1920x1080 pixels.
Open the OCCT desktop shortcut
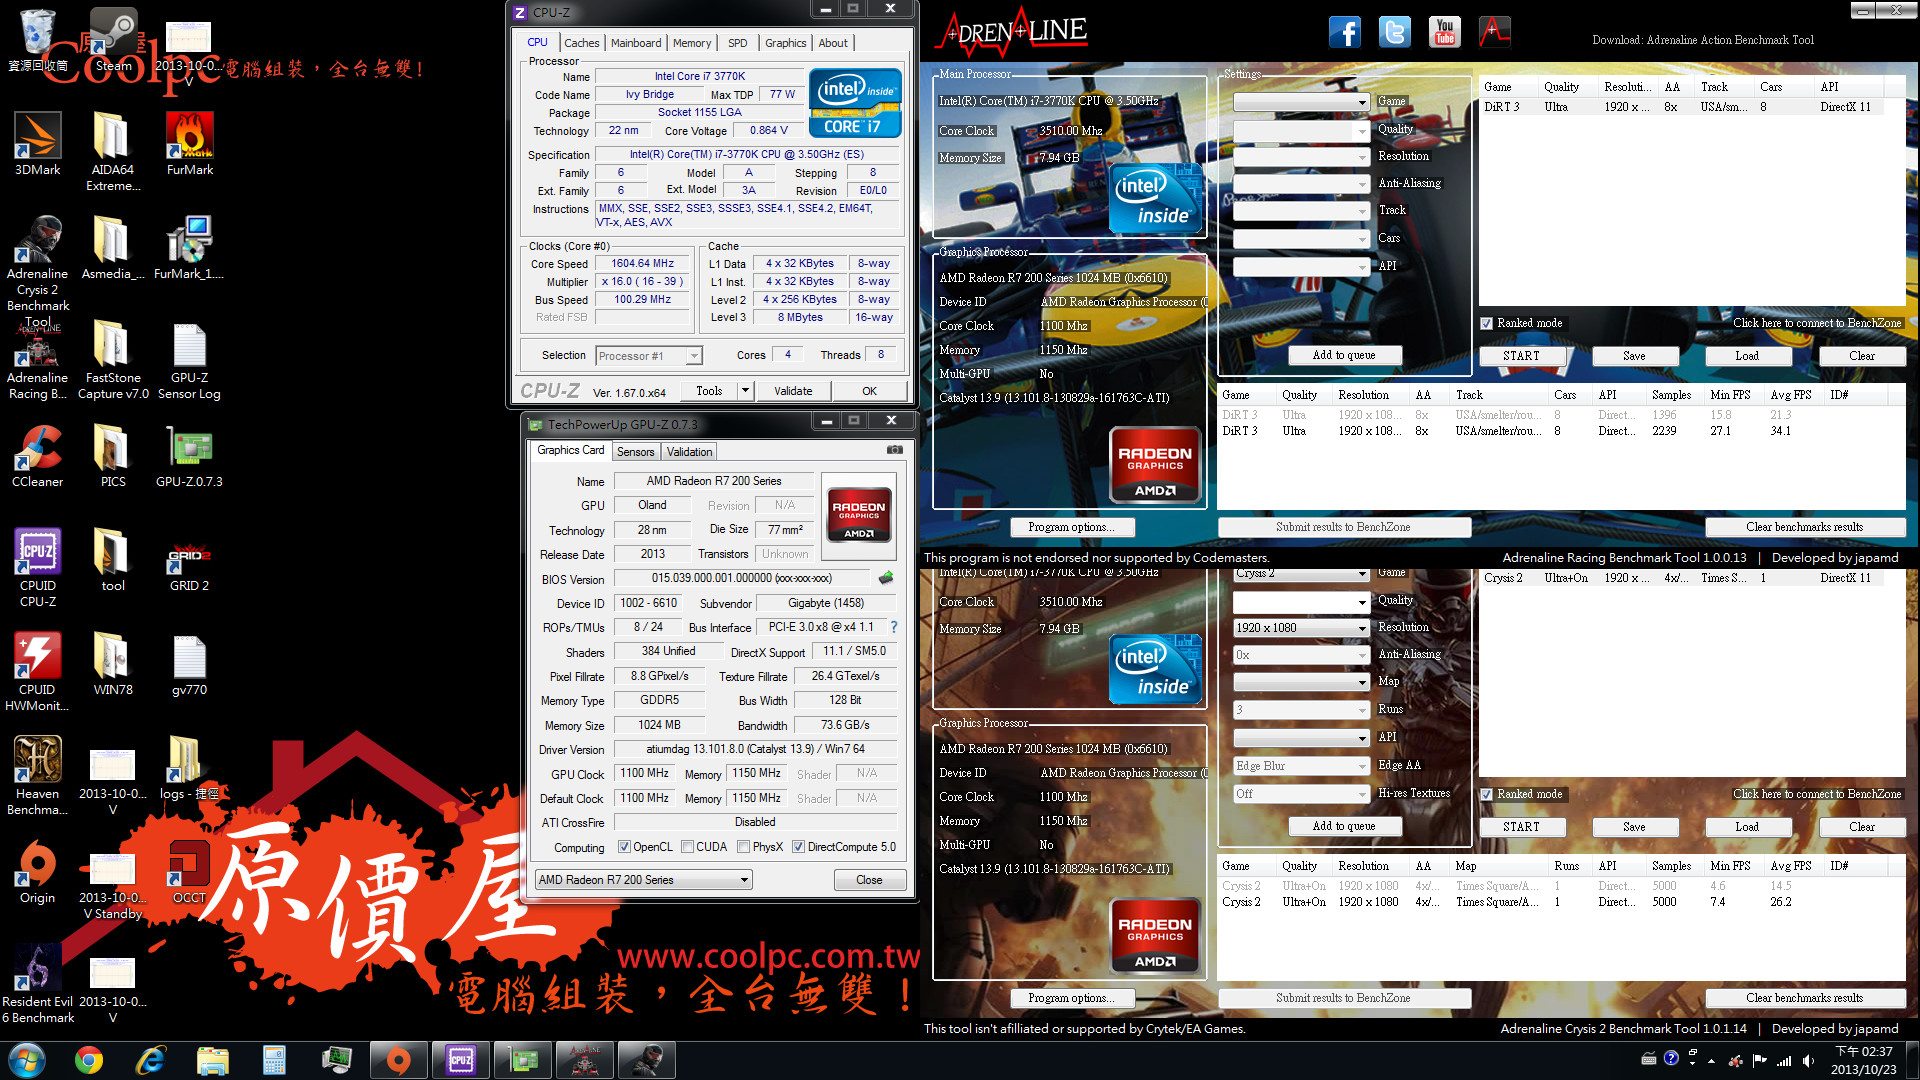(x=189, y=871)
